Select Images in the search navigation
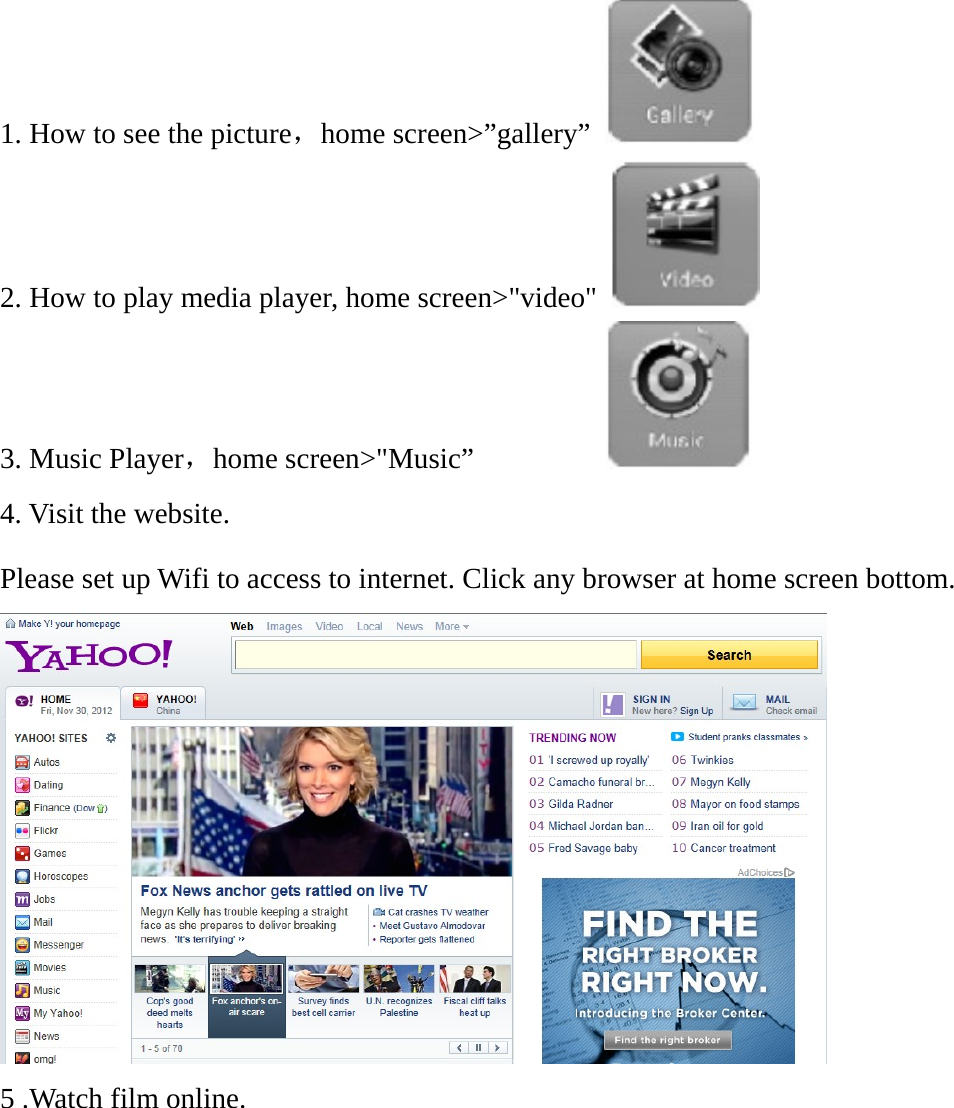This screenshot has height=1108, width=954. [284, 626]
